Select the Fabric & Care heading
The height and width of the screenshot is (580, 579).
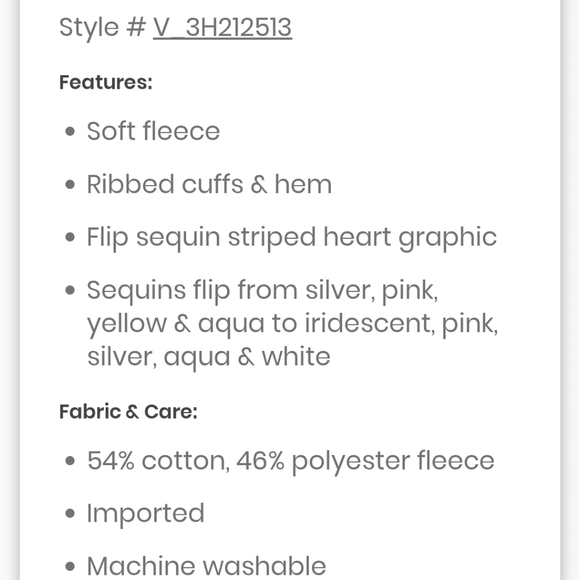(x=128, y=412)
